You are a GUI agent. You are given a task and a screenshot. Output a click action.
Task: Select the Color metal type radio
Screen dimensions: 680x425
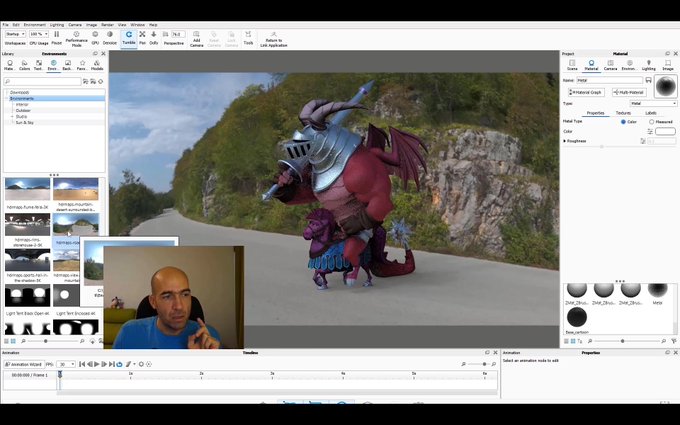click(623, 122)
